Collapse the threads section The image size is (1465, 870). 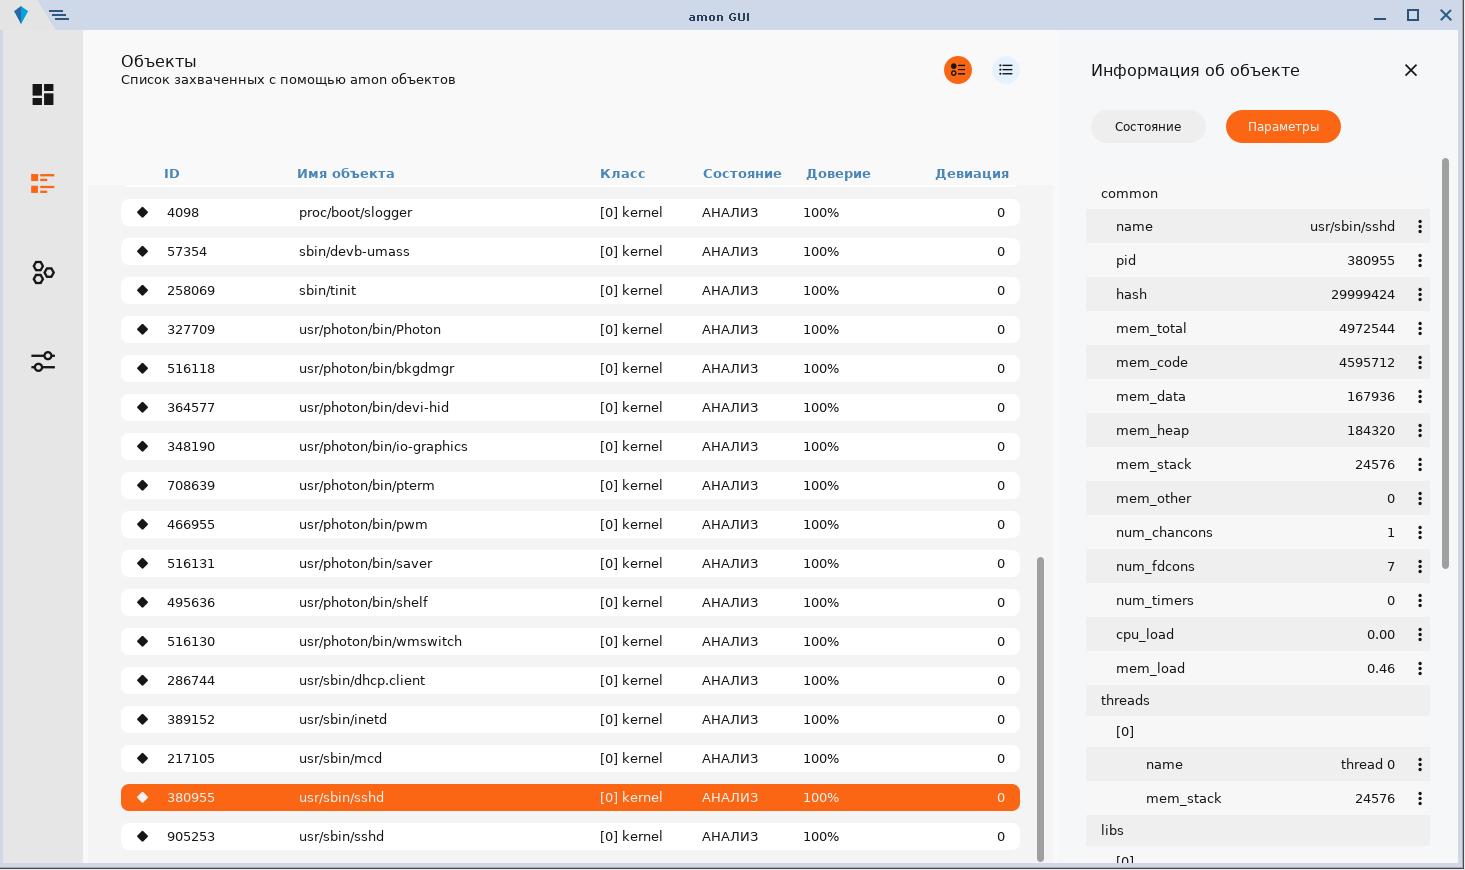pos(1125,701)
